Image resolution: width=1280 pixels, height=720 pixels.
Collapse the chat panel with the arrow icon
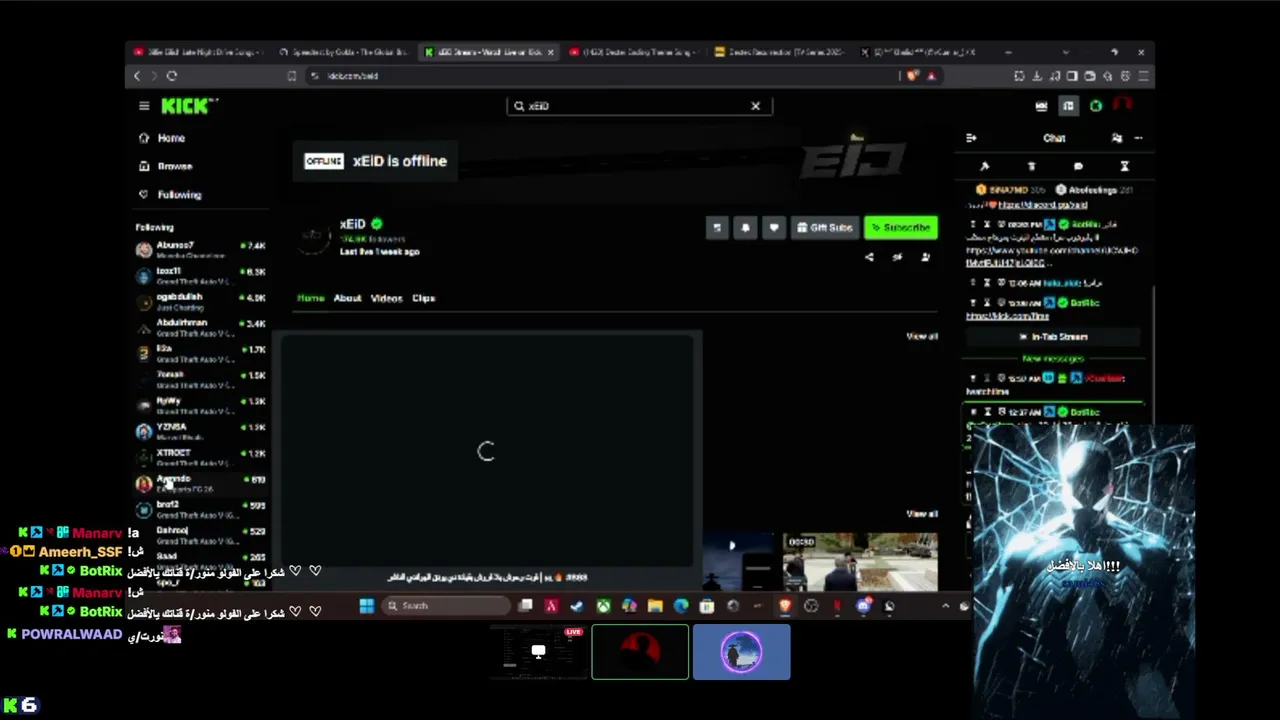pyautogui.click(x=971, y=138)
